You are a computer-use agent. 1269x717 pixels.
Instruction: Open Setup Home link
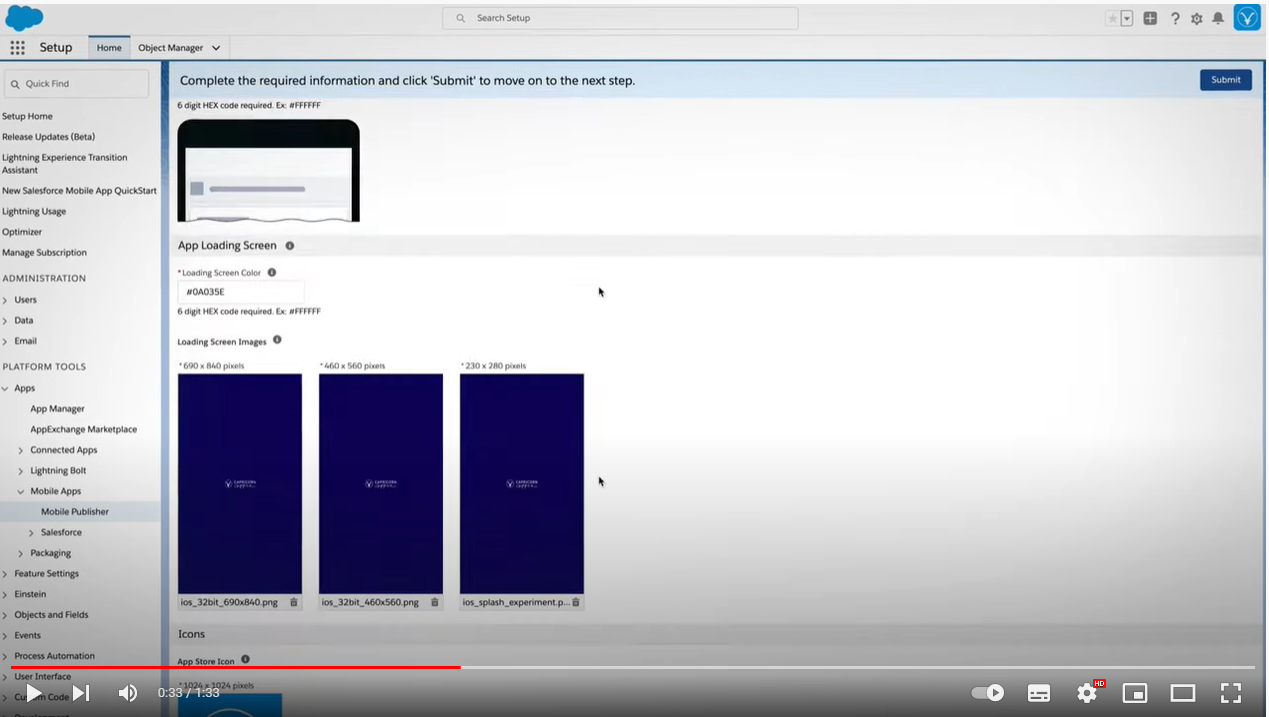point(27,116)
